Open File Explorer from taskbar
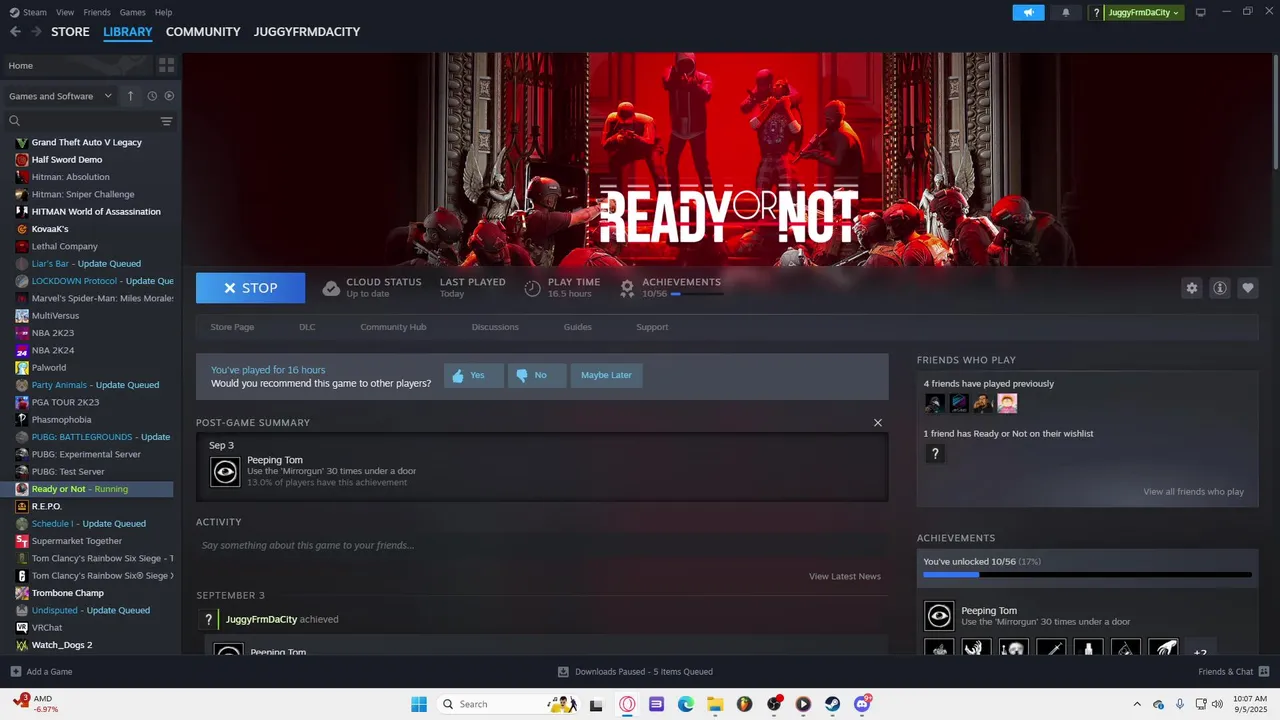 coord(715,704)
